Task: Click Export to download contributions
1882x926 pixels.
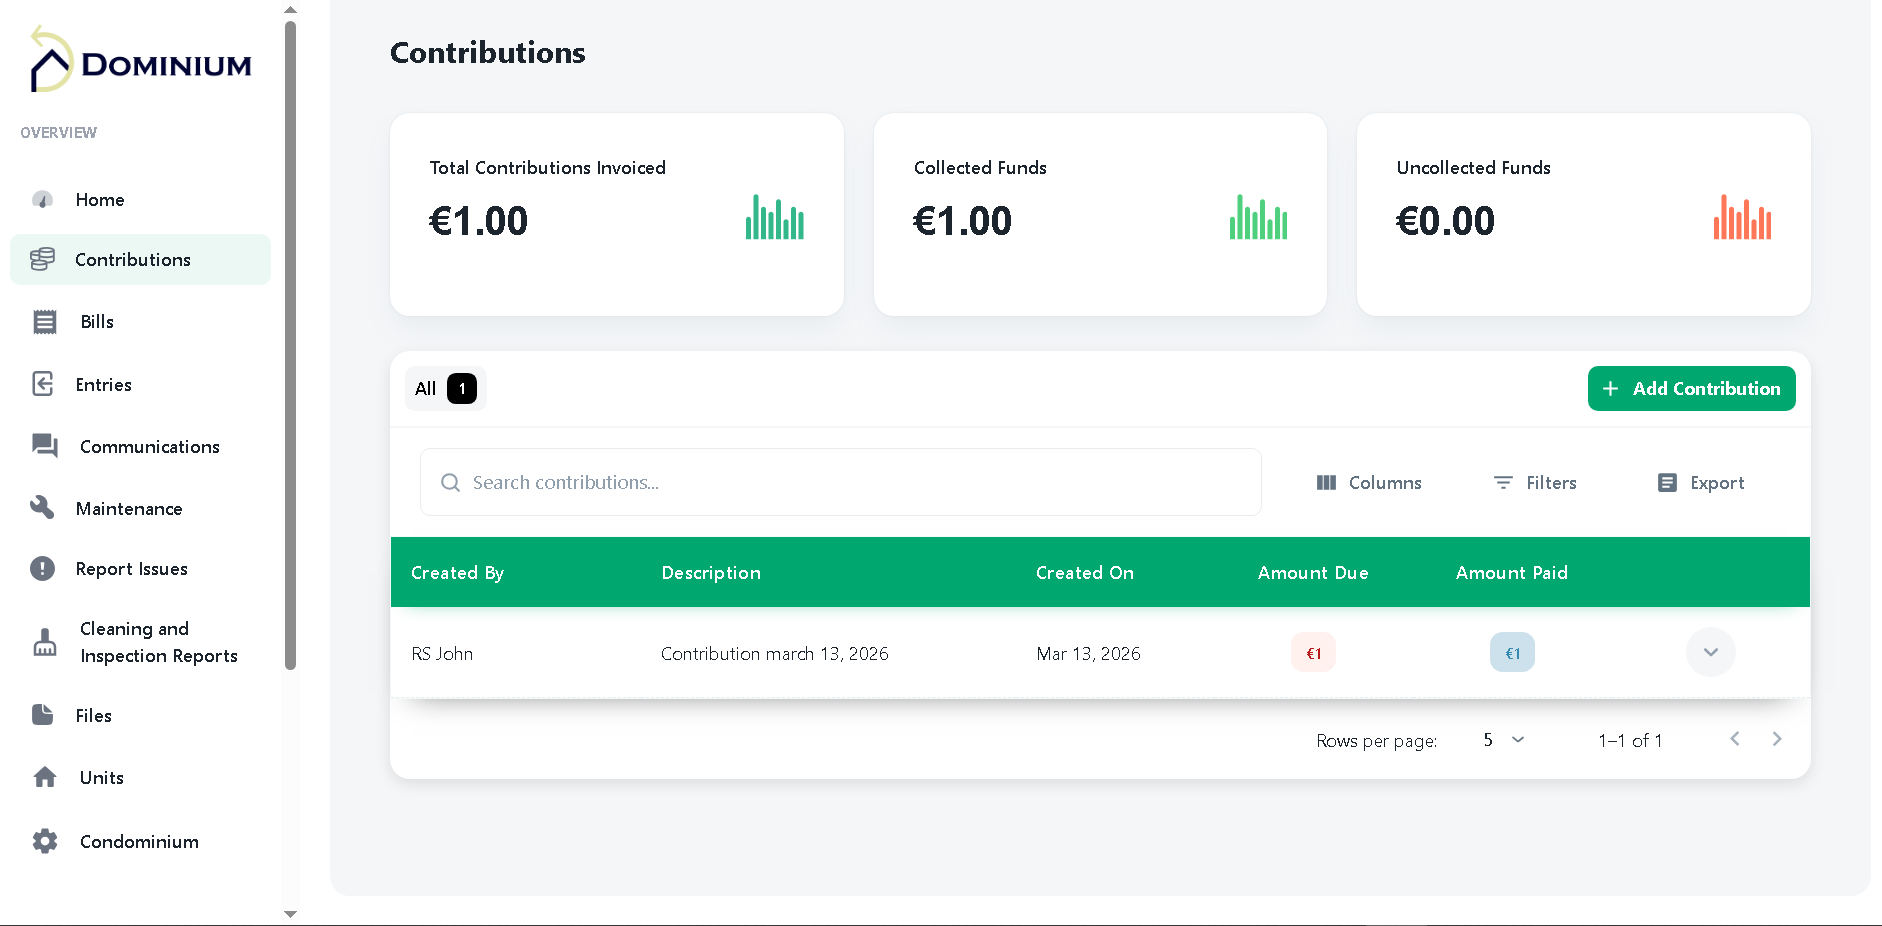Action: [x=1700, y=482]
